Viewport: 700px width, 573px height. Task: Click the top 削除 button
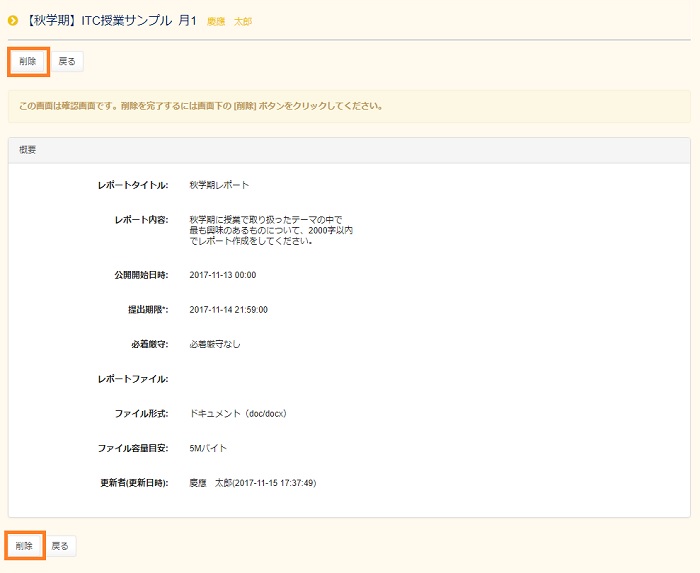(27, 61)
